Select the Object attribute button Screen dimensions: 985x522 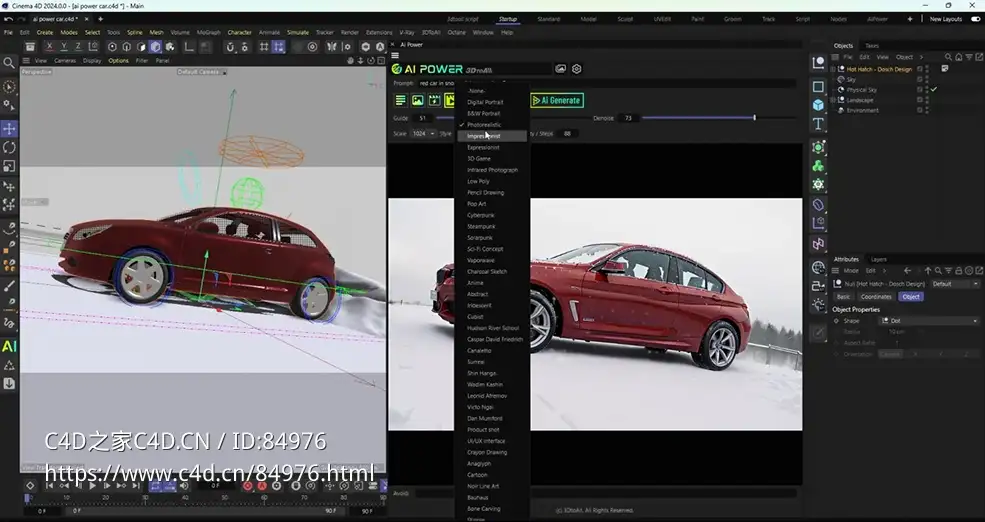point(910,296)
